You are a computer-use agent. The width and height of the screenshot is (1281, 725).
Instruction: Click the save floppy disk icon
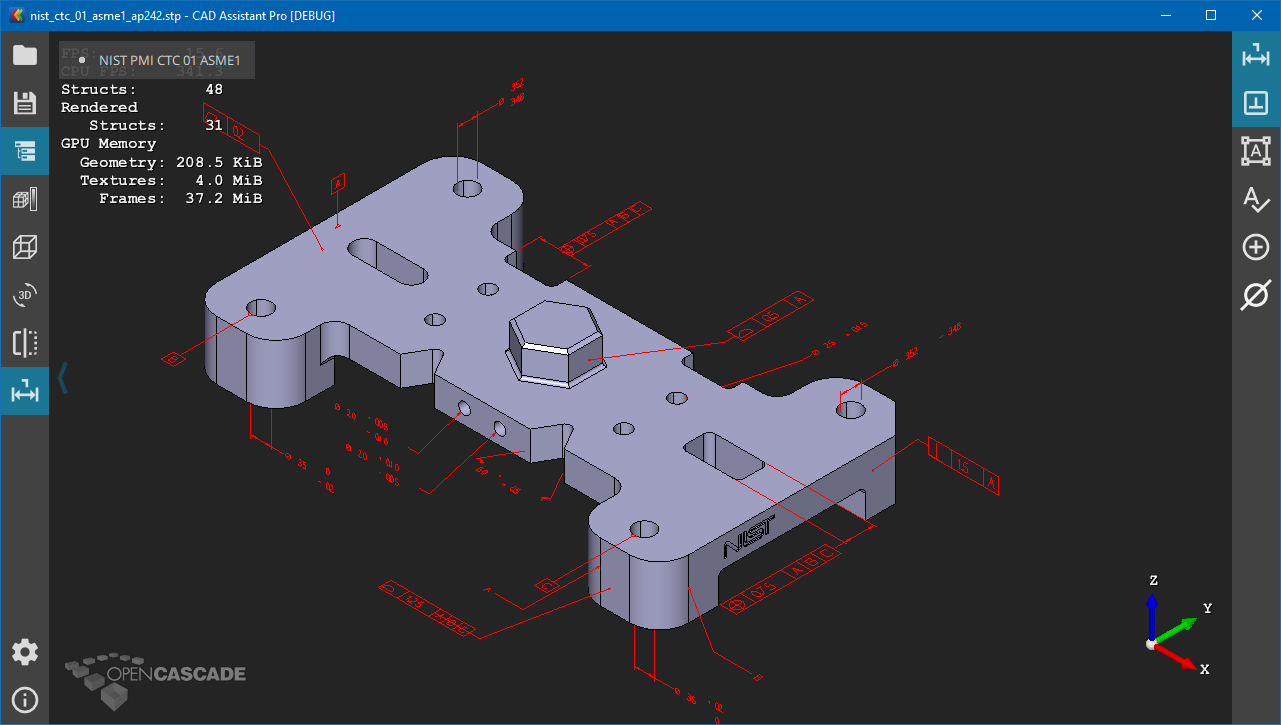(24, 103)
